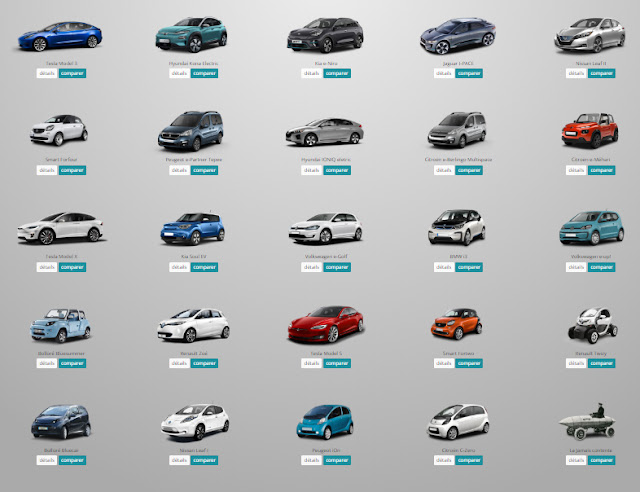
Task: Open détails for Hyundai IONIQ electric
Action: point(311,170)
